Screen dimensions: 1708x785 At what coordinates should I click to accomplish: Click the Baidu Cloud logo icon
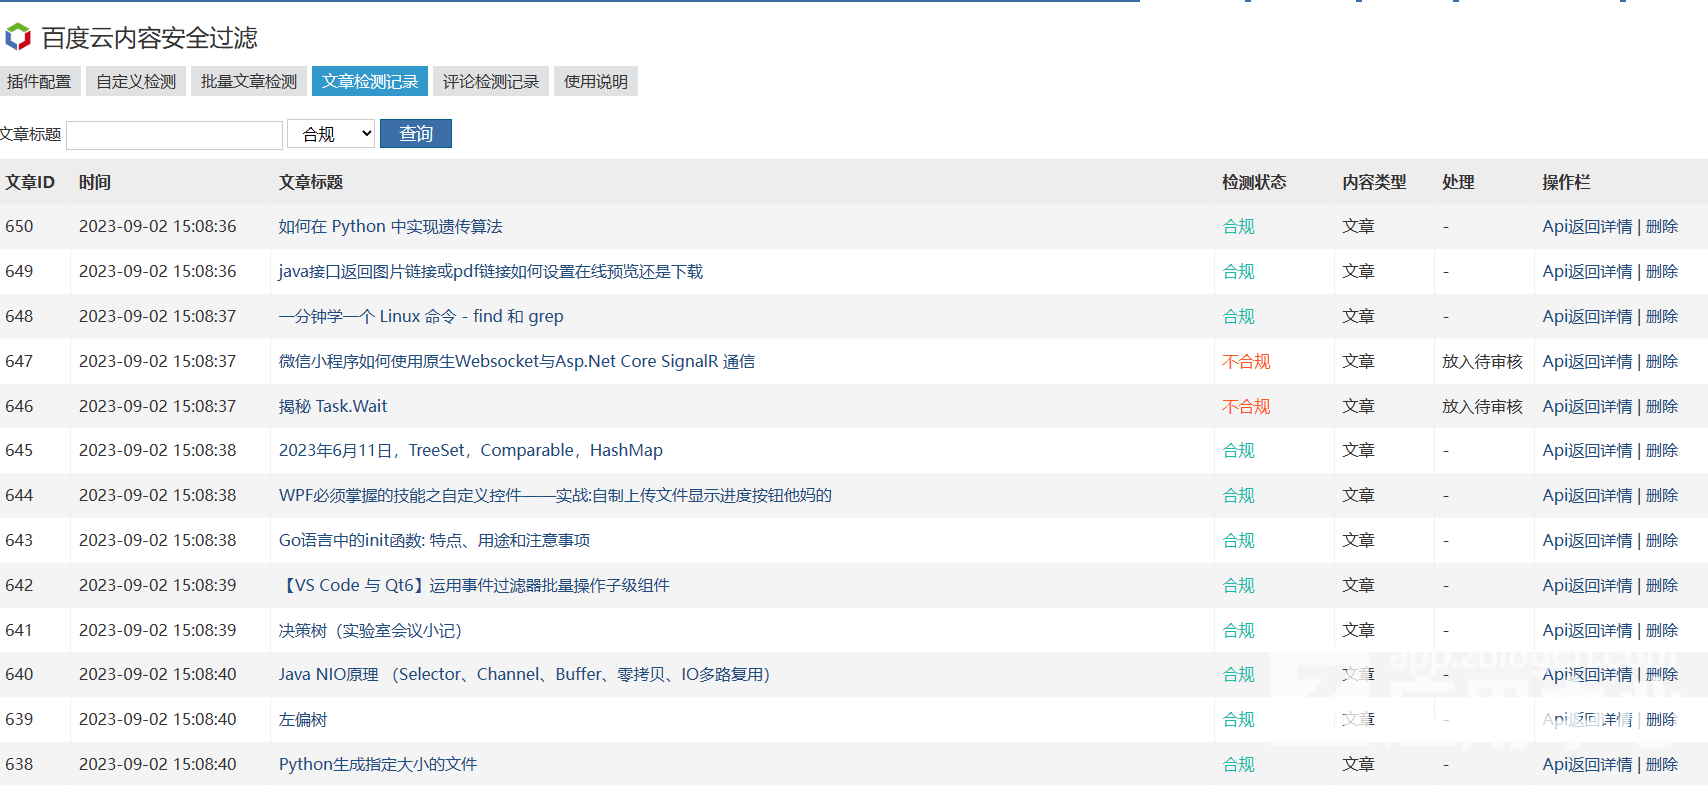18,38
